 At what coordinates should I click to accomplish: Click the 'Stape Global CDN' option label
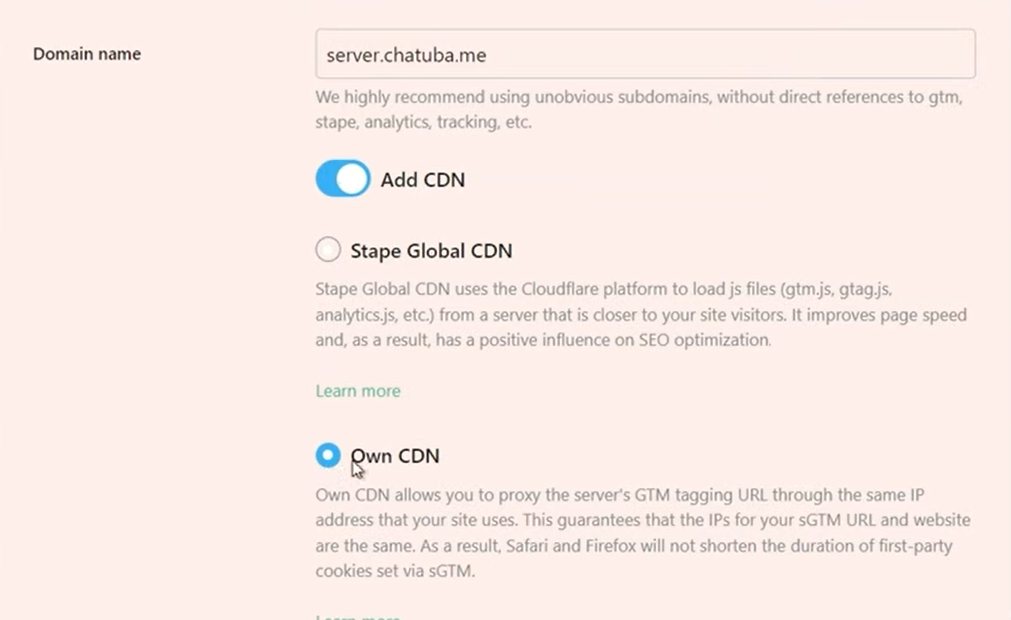point(431,251)
